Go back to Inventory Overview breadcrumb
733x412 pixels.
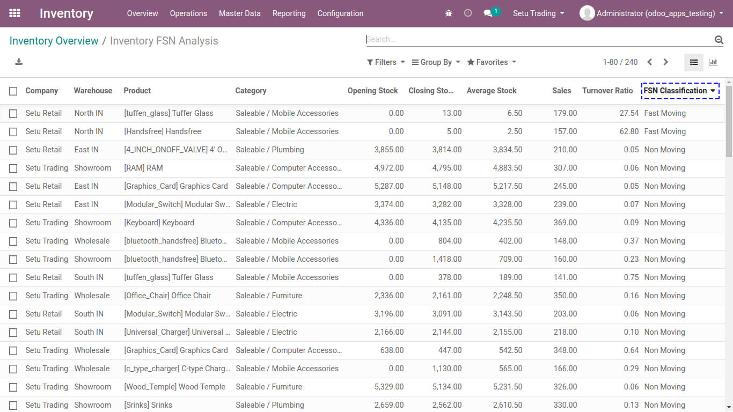coord(54,41)
